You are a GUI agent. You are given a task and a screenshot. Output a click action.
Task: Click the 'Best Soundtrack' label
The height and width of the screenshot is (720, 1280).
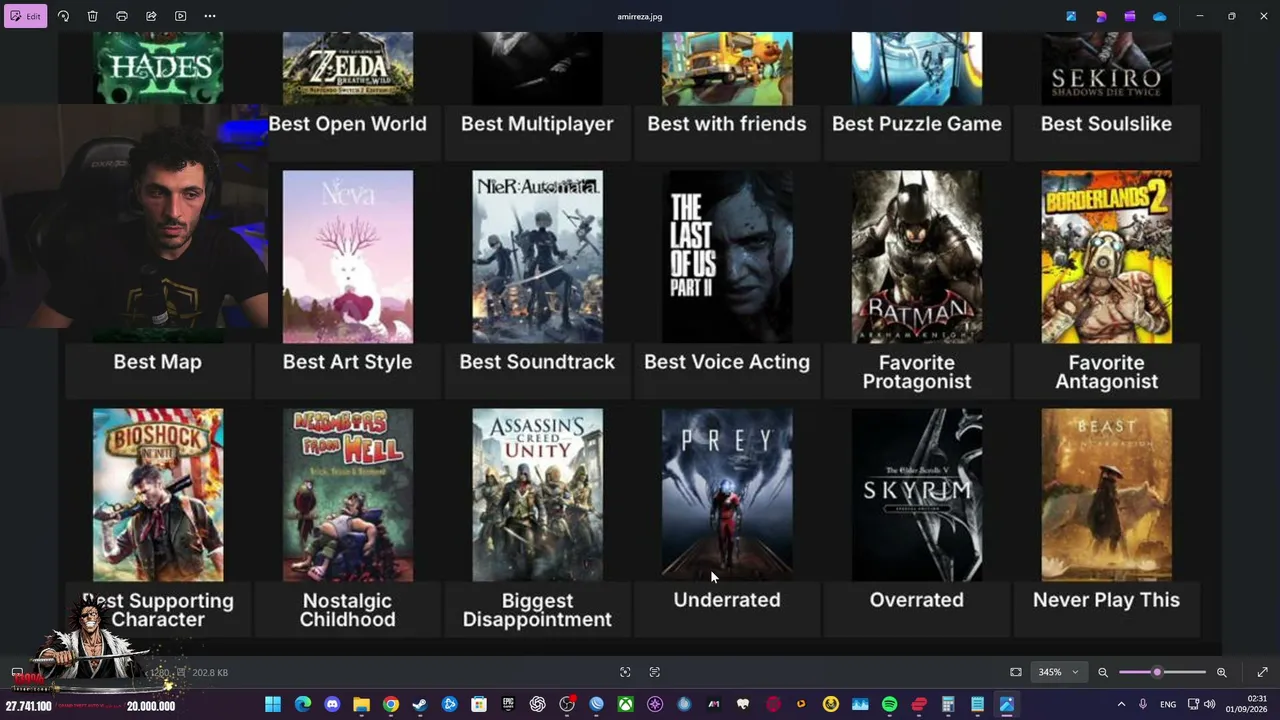coord(537,362)
